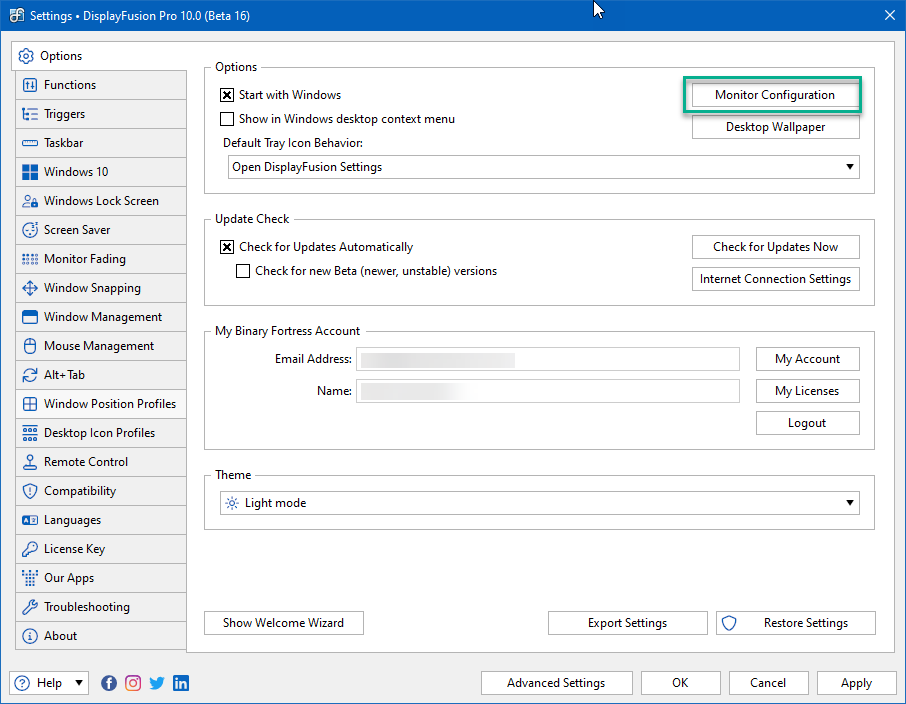Launch Show Welcome Wizard
The width and height of the screenshot is (906, 704).
(x=284, y=623)
